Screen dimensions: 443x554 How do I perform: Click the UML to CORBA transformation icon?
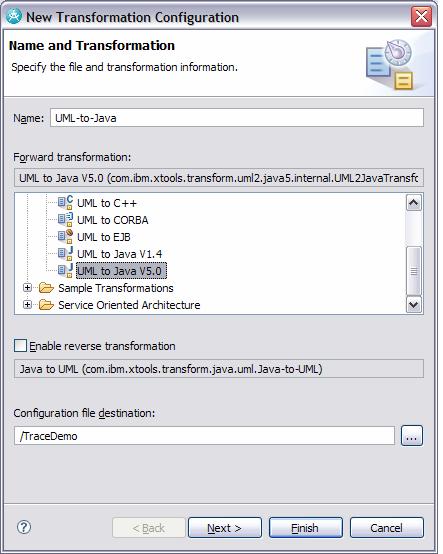pyautogui.click(x=65, y=220)
